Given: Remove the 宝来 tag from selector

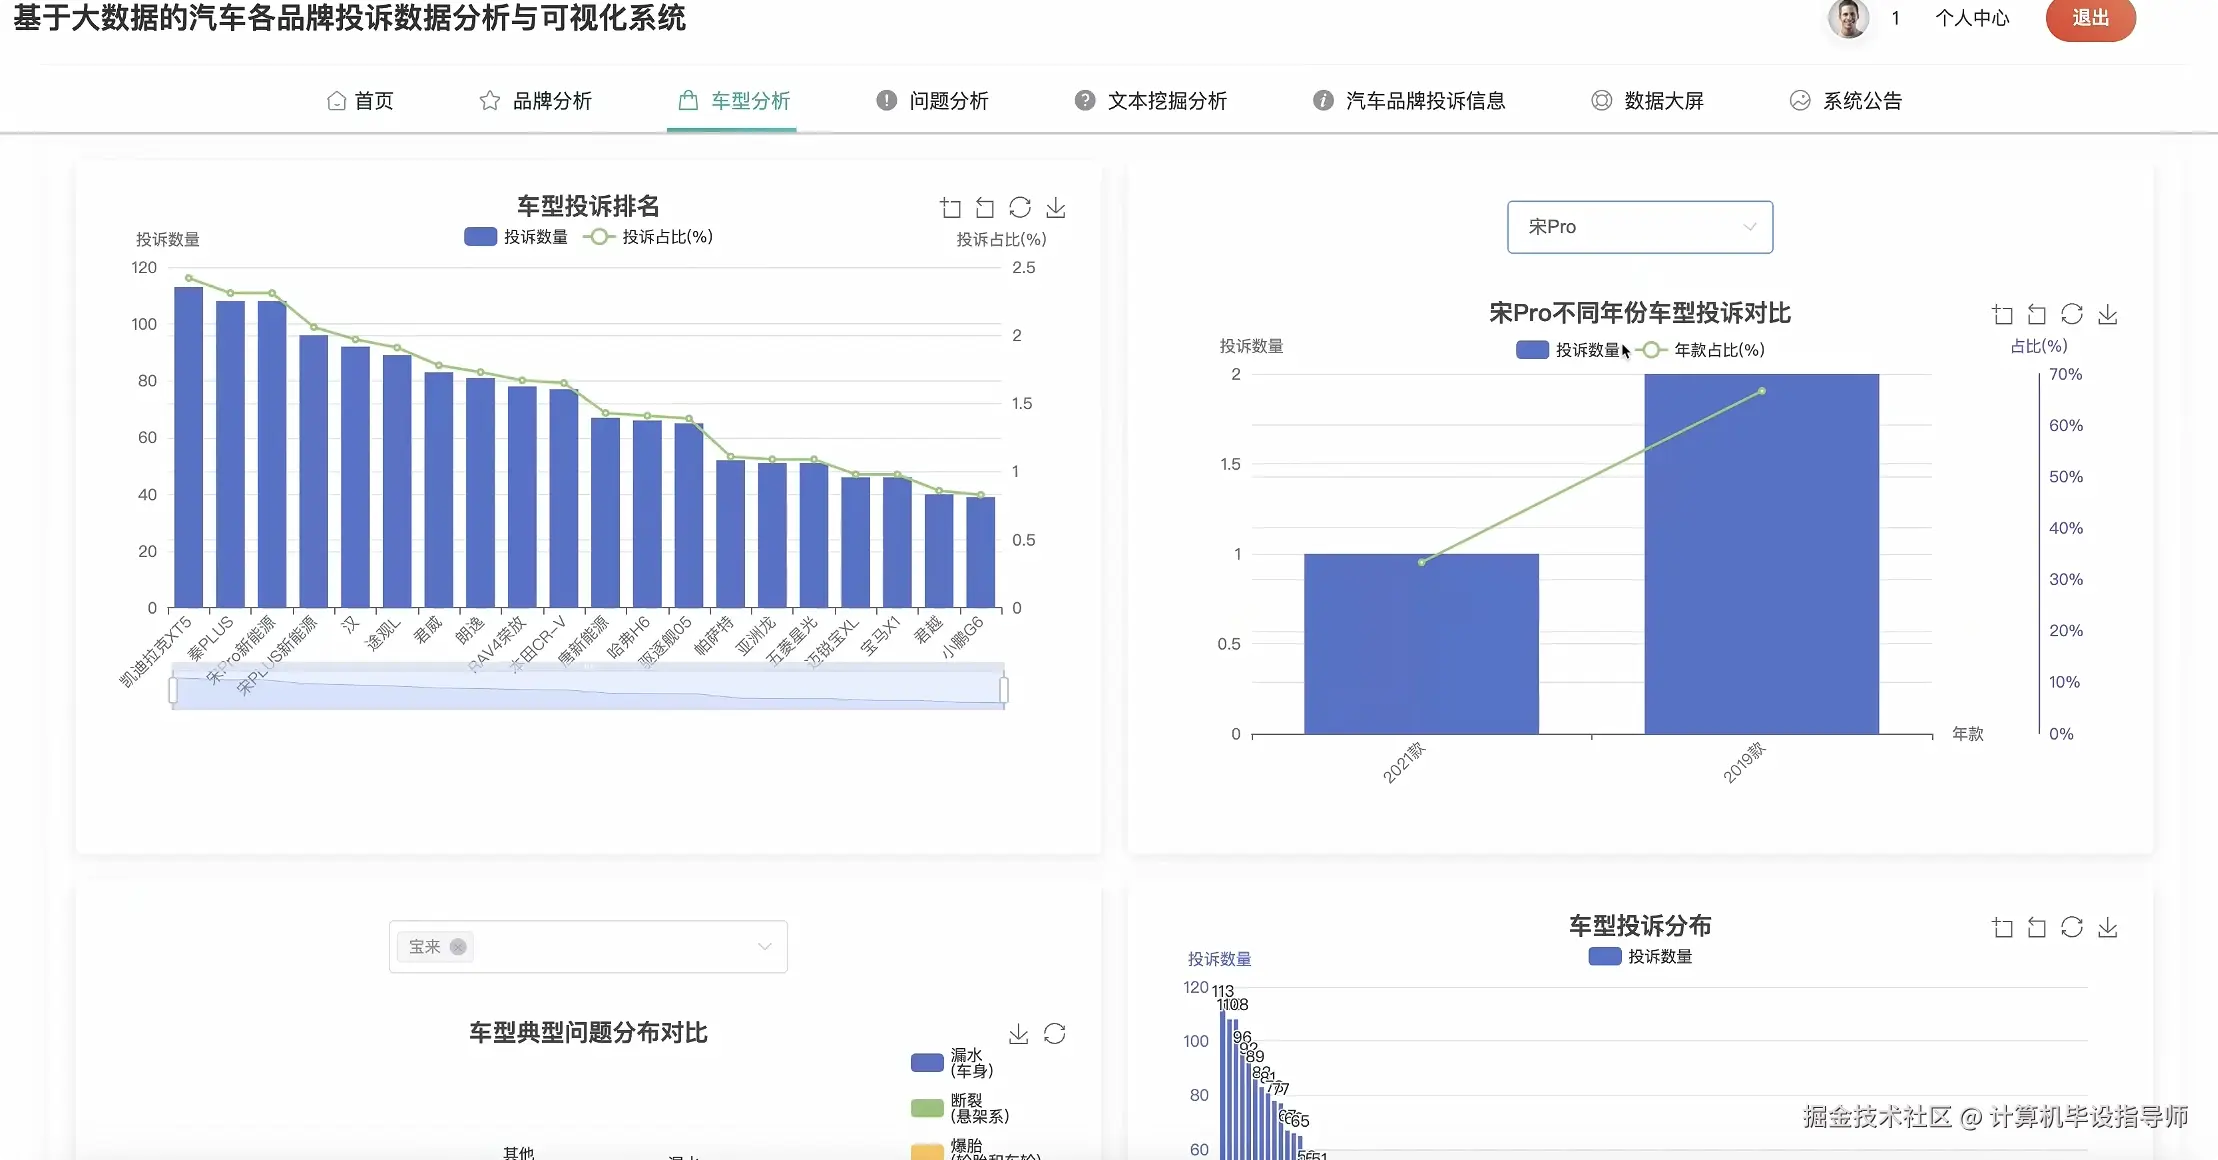Looking at the screenshot, I should (458, 947).
